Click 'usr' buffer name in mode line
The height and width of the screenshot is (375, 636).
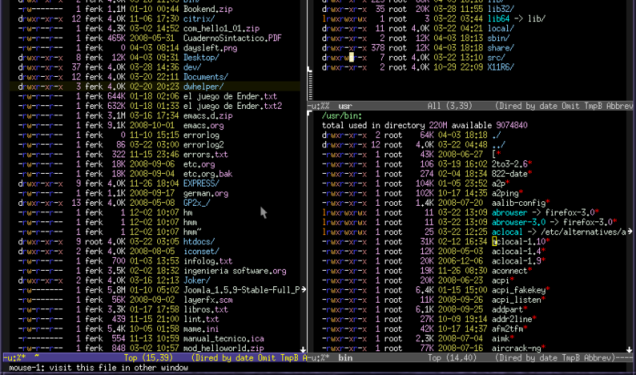click(x=345, y=106)
